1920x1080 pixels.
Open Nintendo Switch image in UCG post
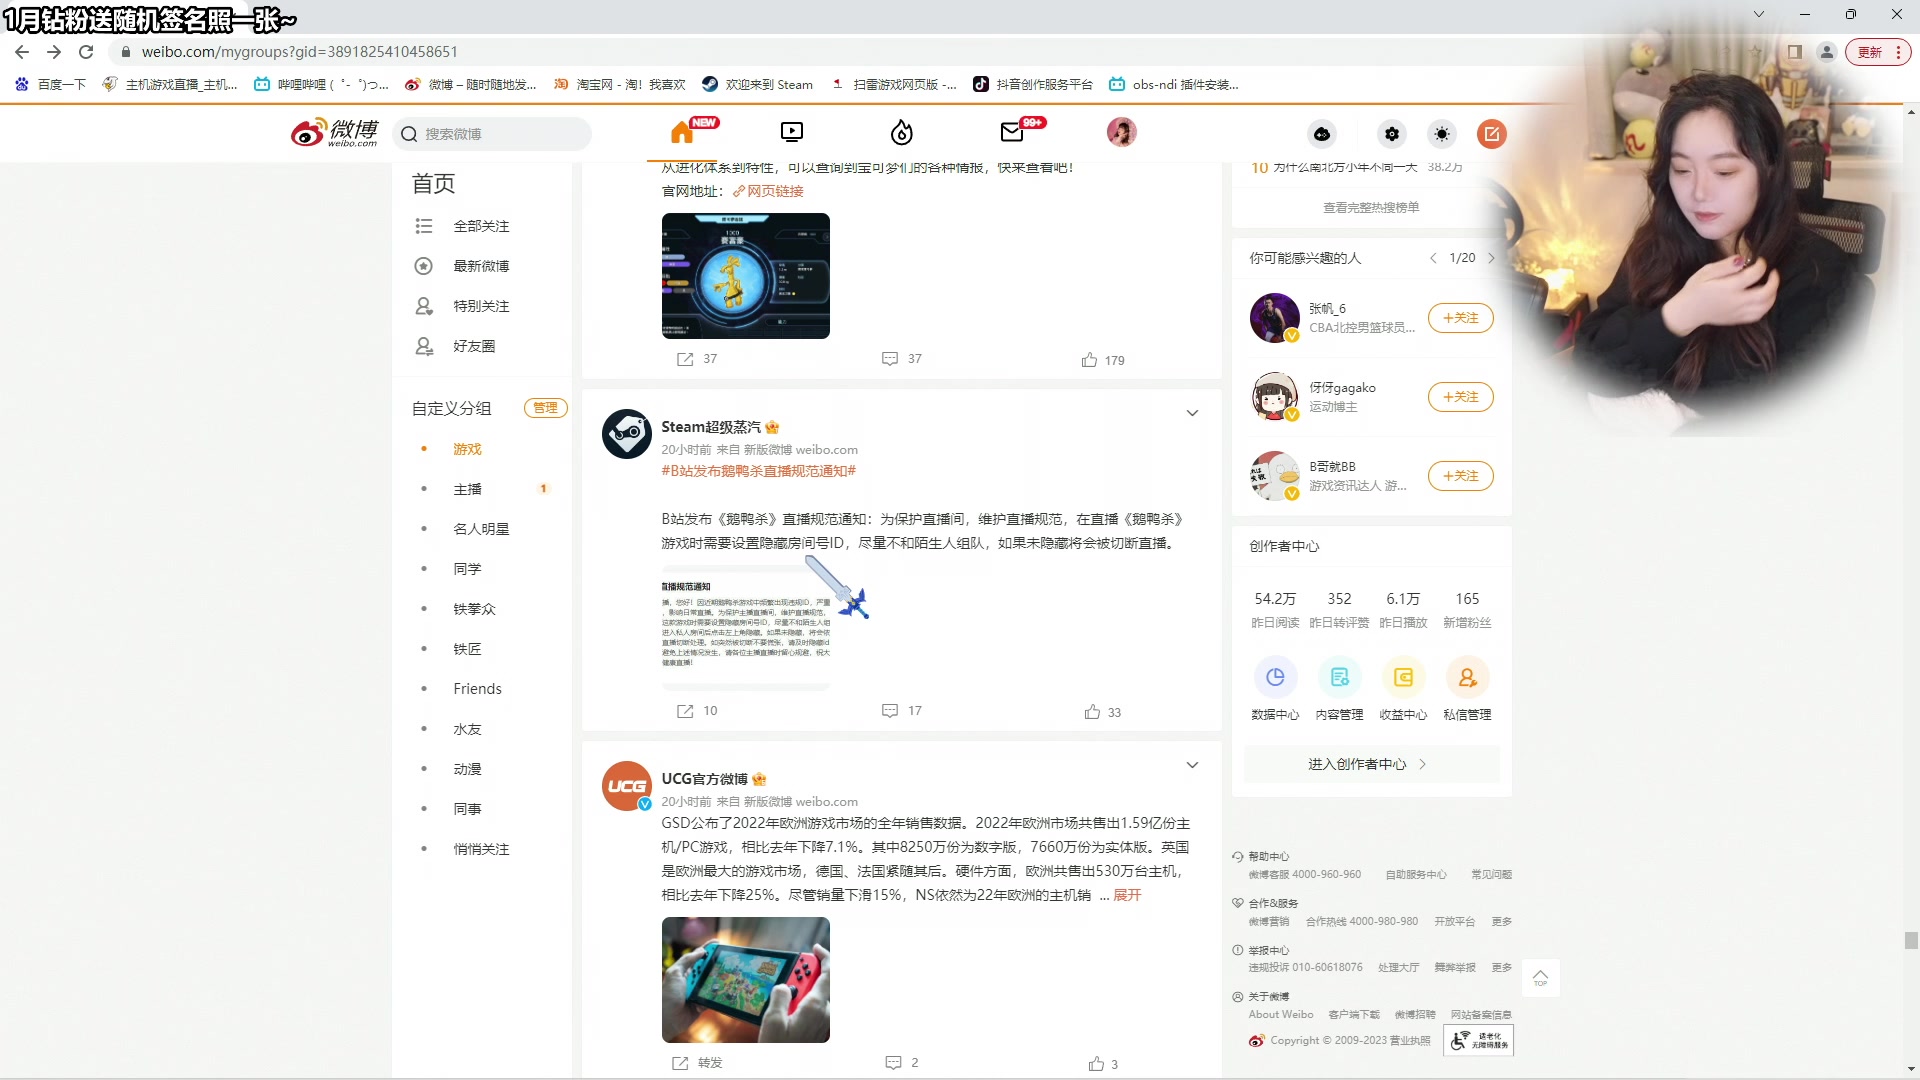746,980
